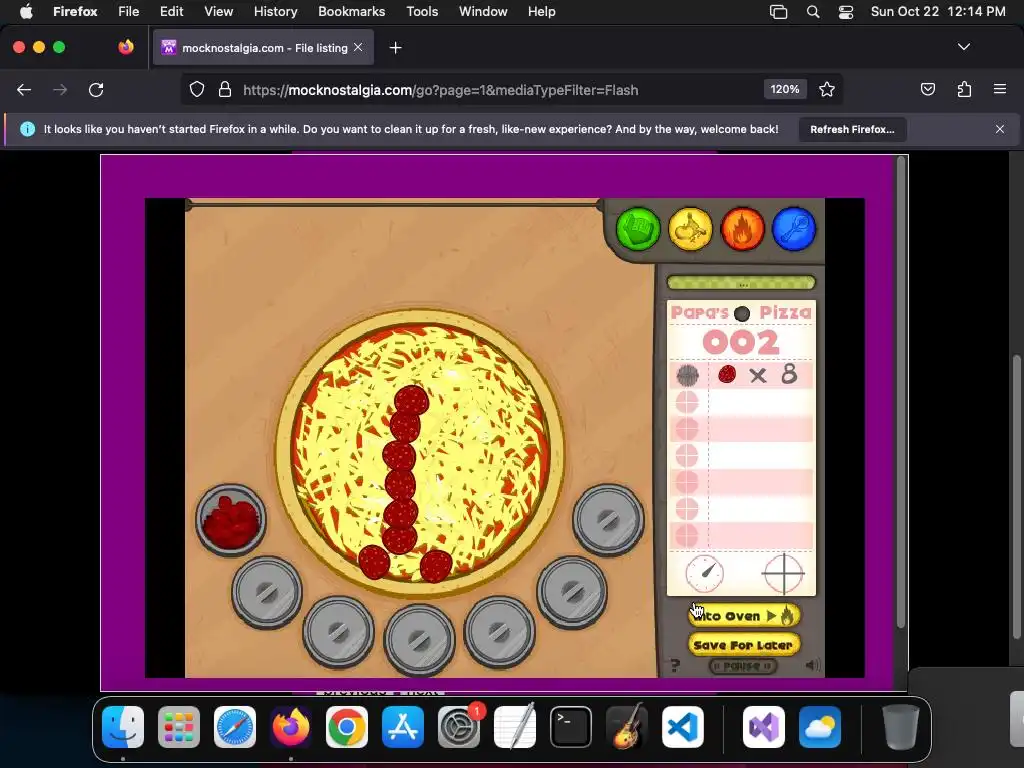The height and width of the screenshot is (768, 1024).
Task: Open the Bookmarks menu
Action: pos(351,12)
